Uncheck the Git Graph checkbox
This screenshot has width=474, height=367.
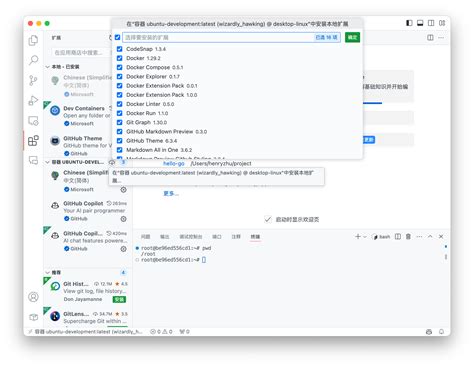[x=119, y=122]
